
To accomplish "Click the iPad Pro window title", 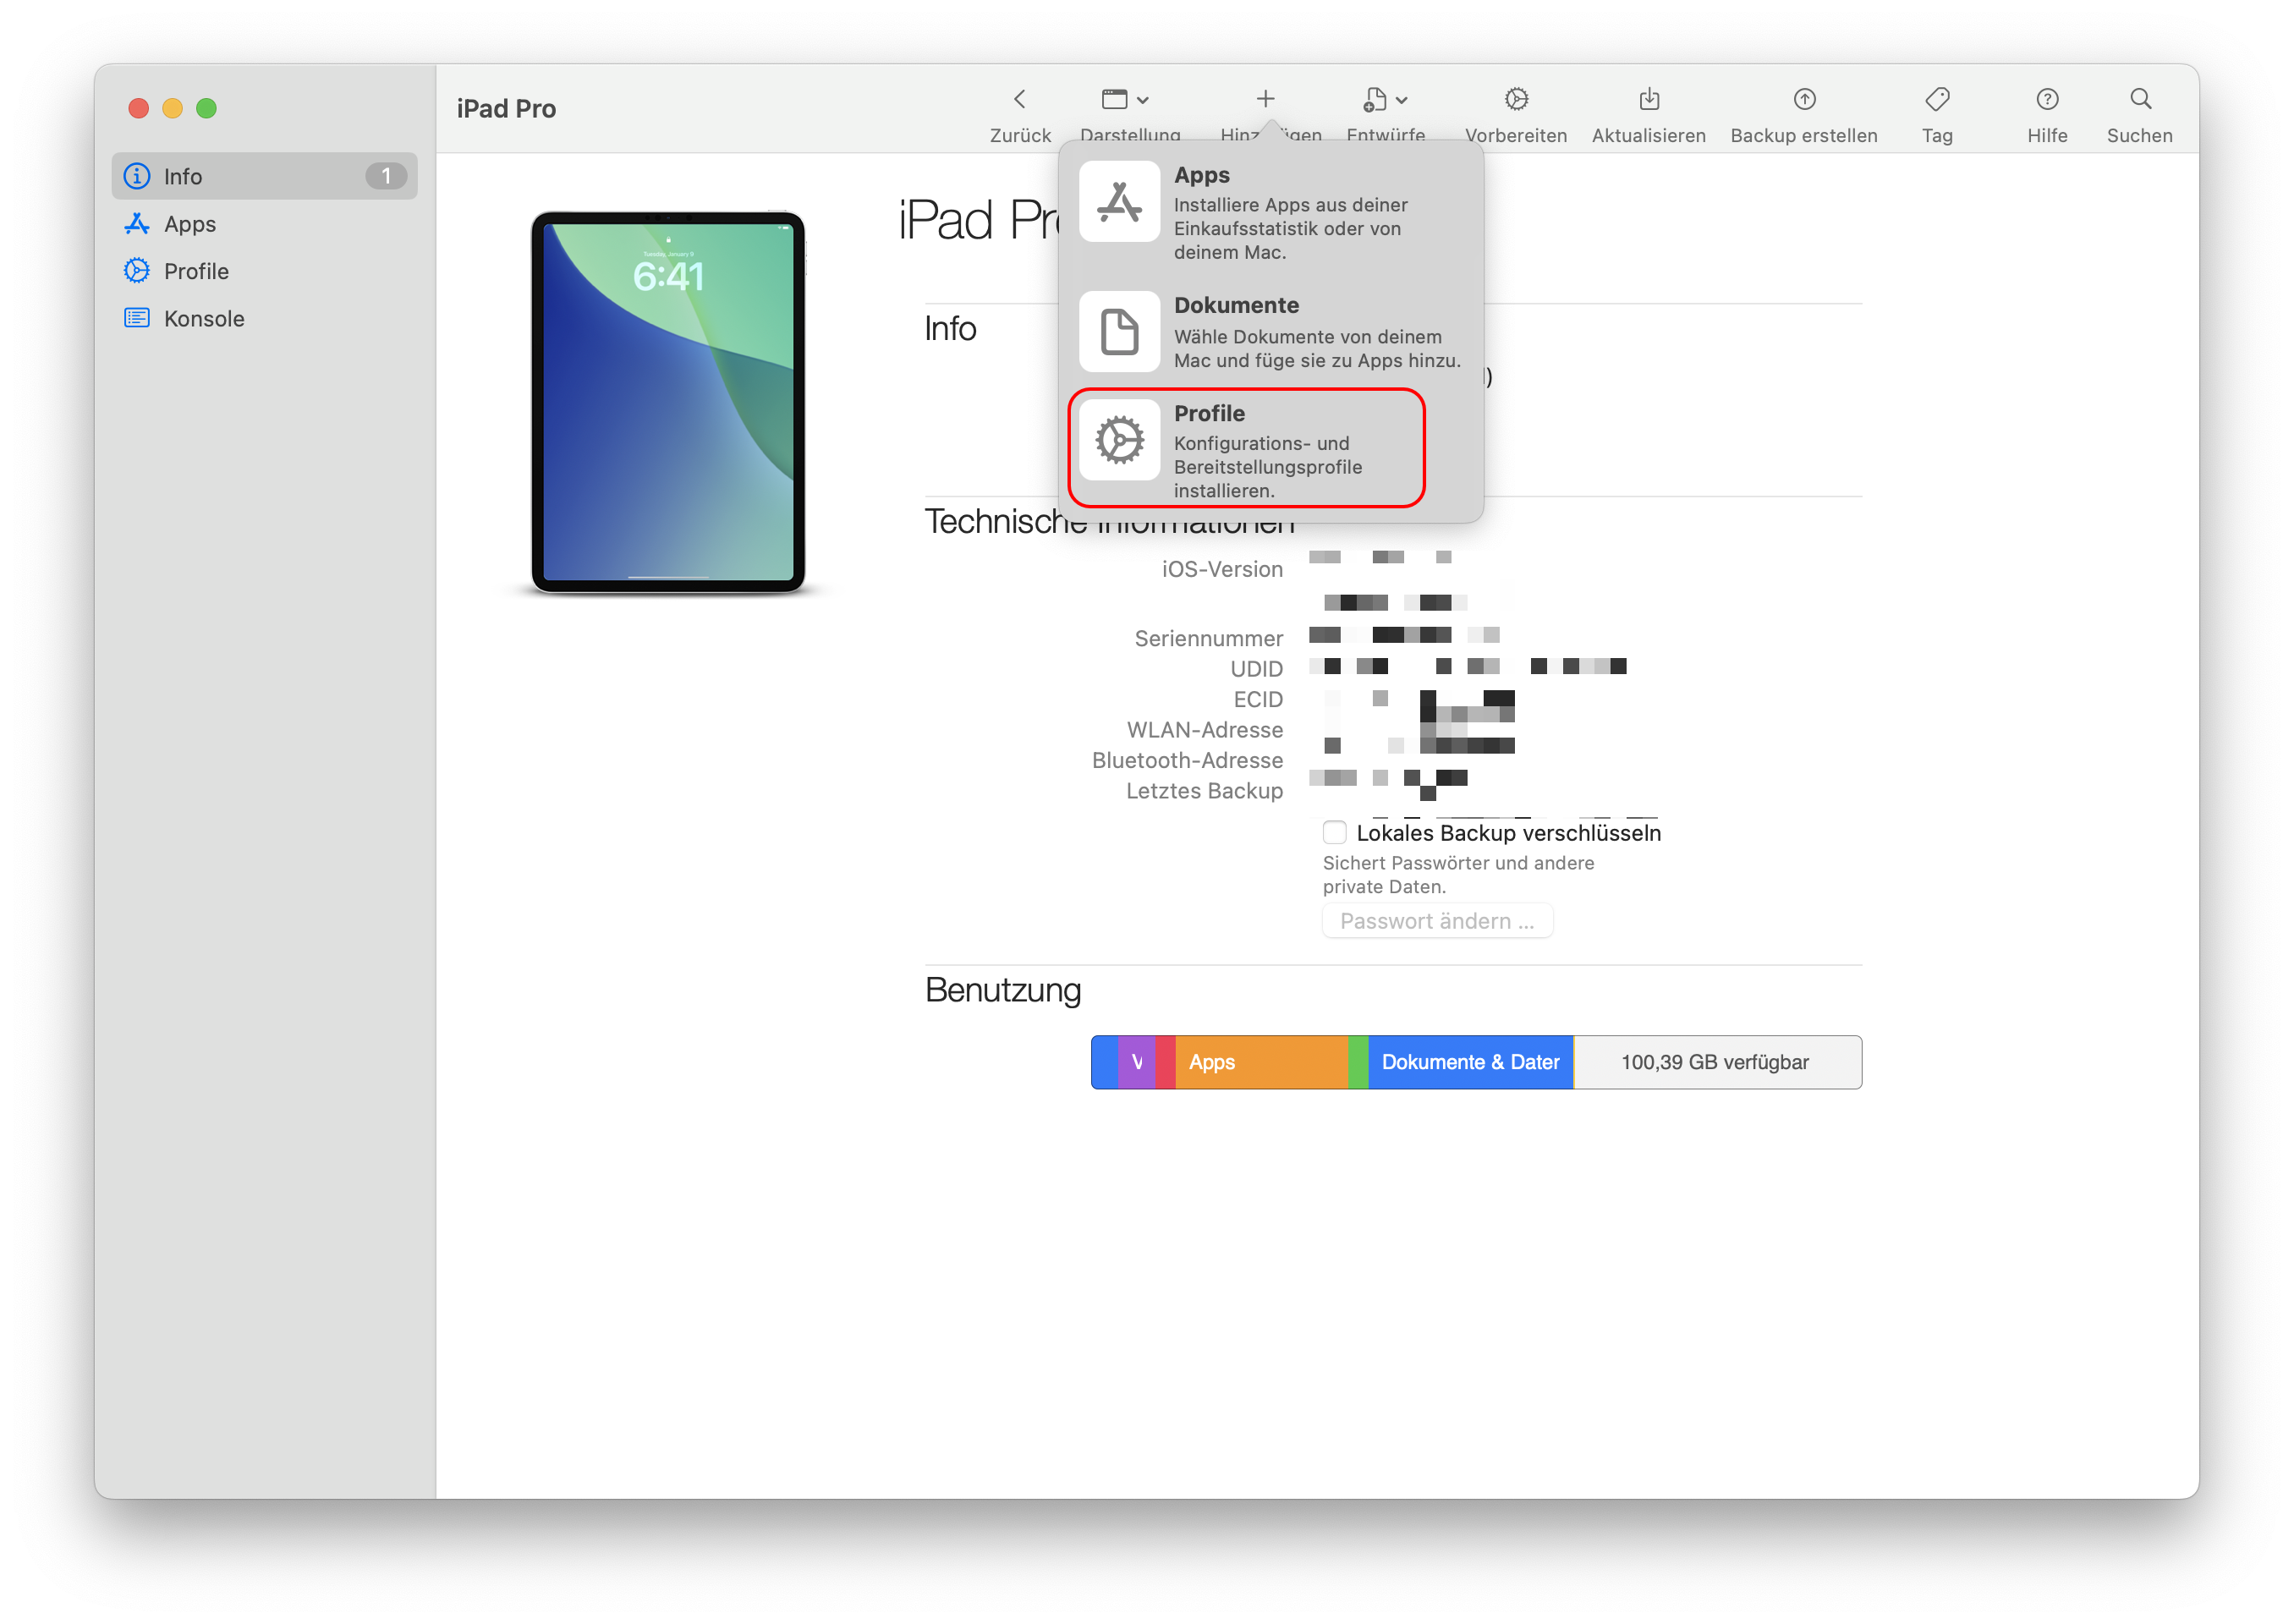I will click(506, 108).
